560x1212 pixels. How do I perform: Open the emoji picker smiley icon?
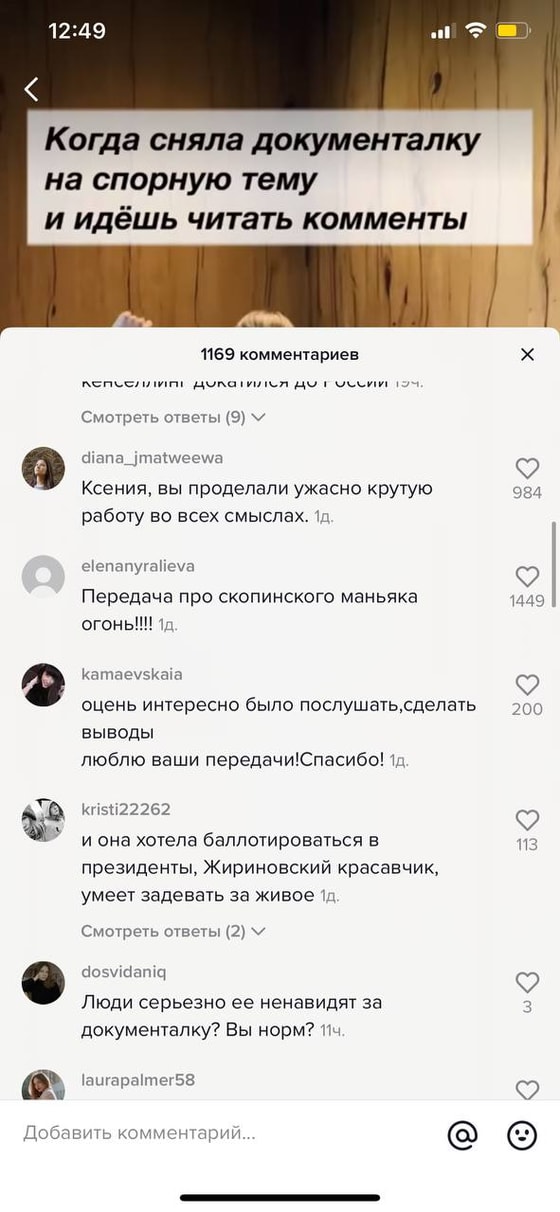pos(522,1134)
